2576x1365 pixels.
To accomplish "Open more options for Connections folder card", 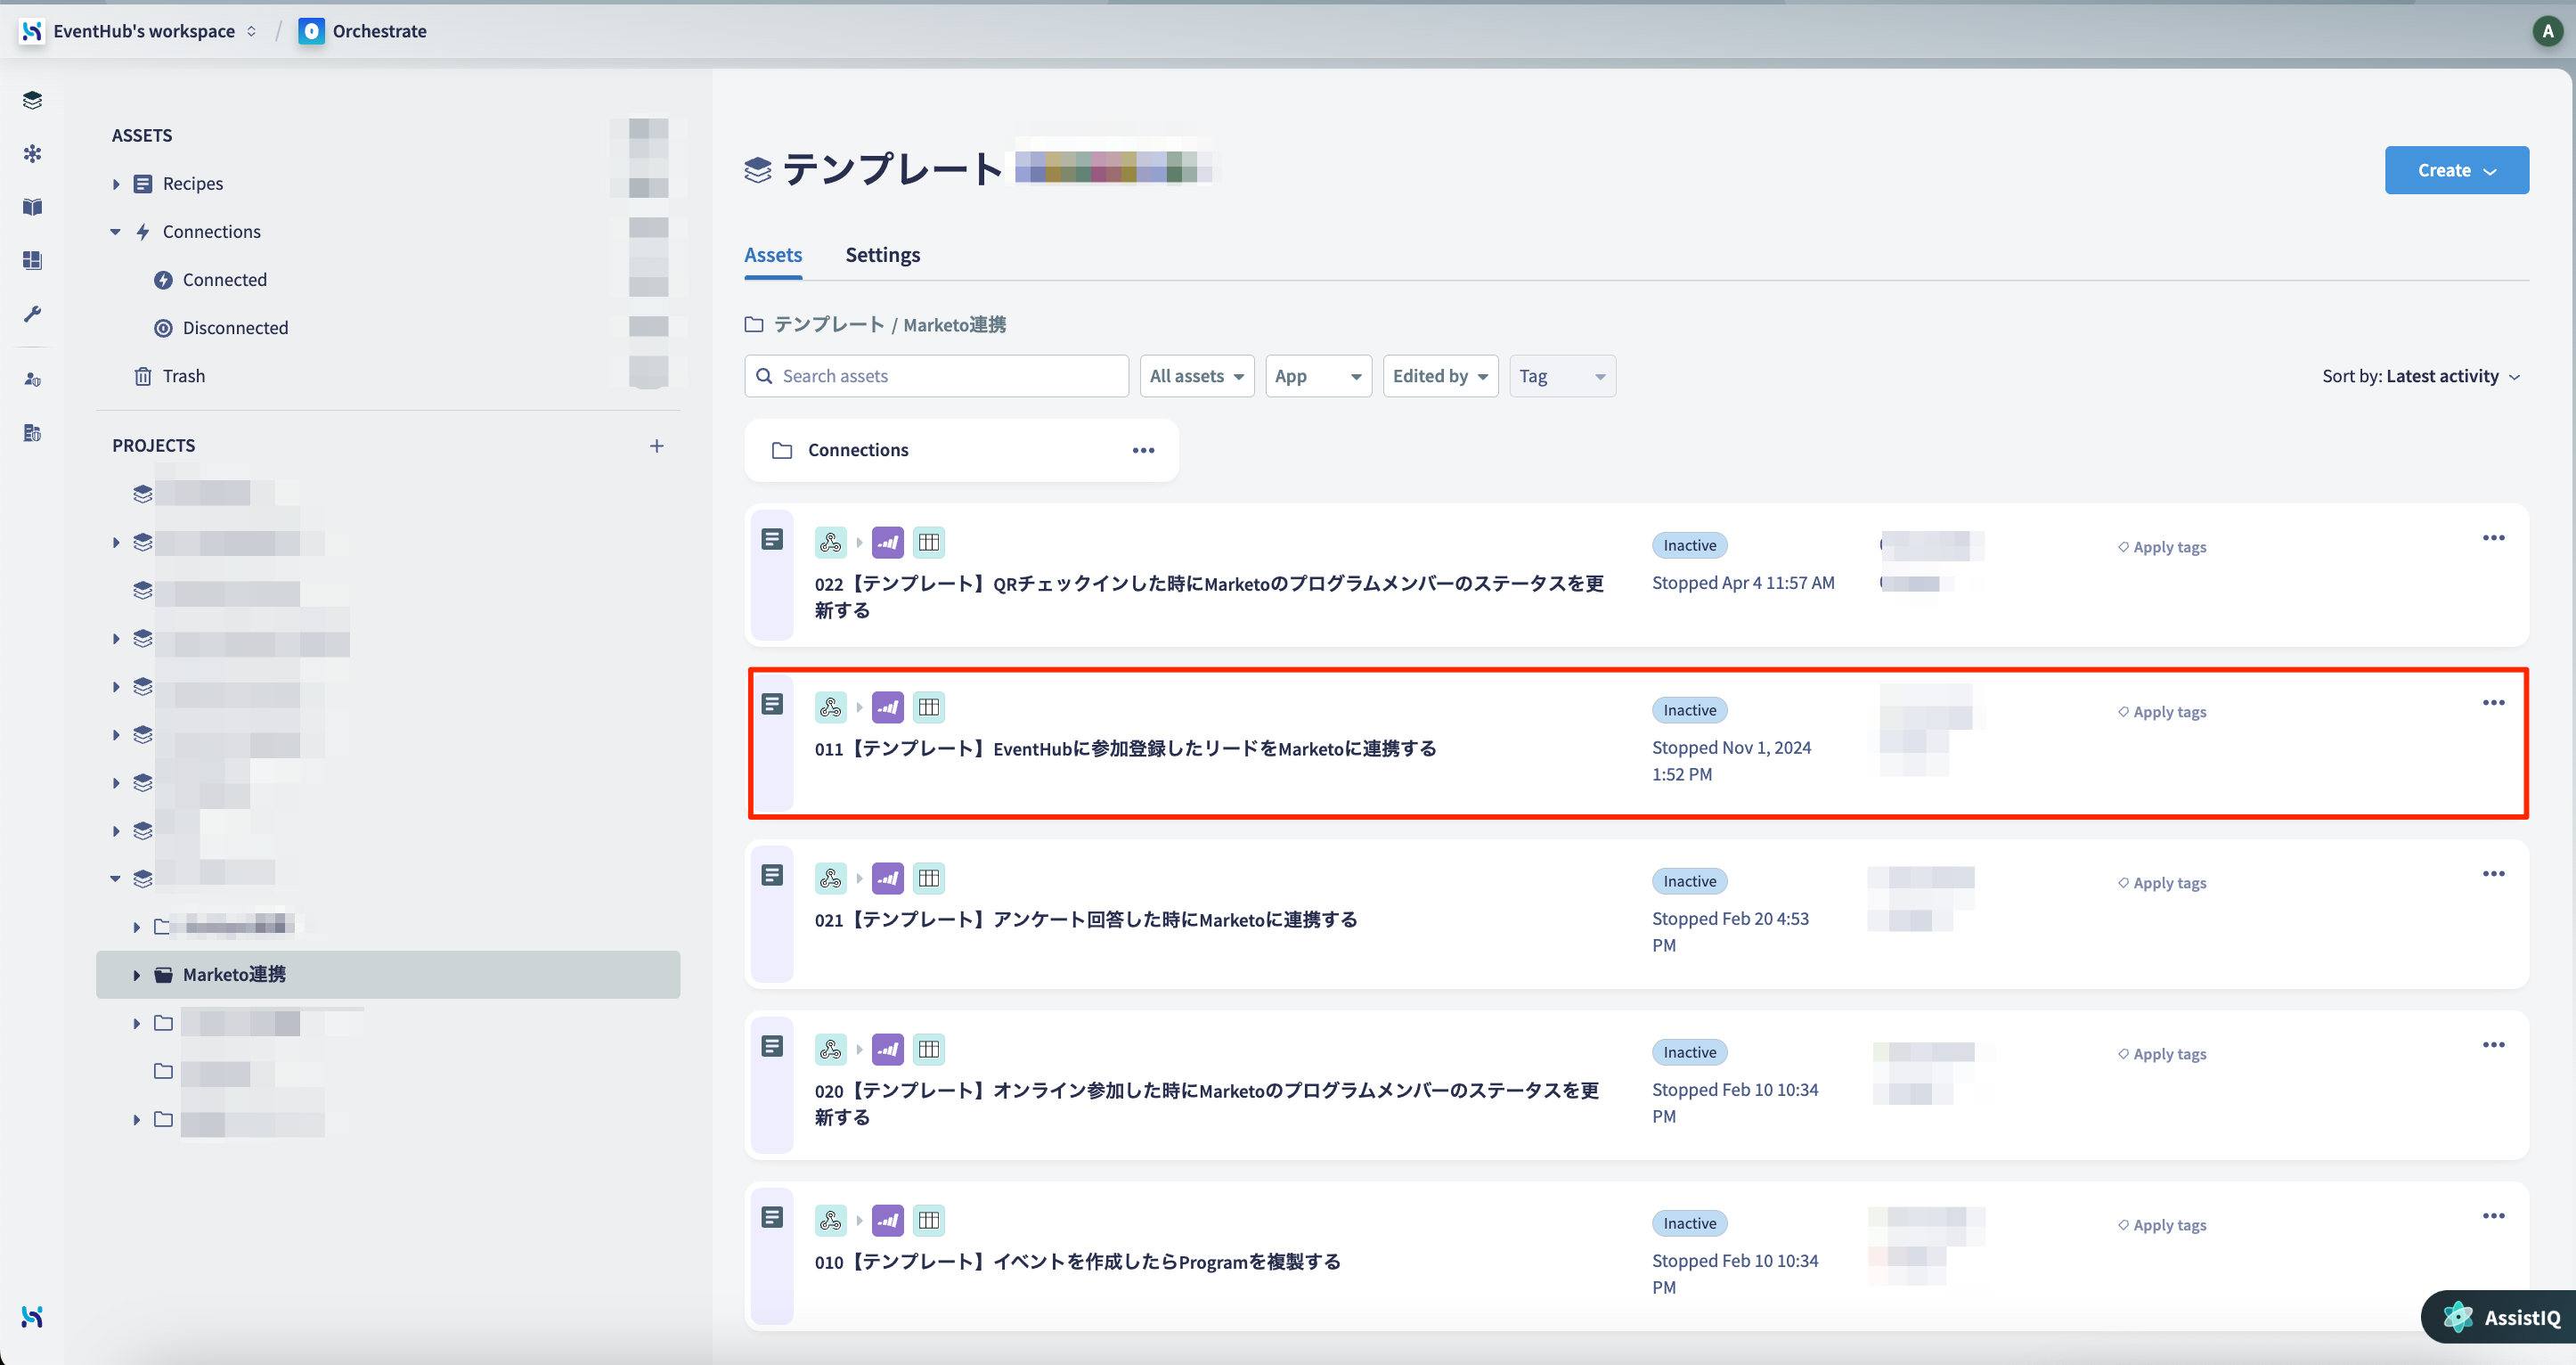I will 1143,450.
